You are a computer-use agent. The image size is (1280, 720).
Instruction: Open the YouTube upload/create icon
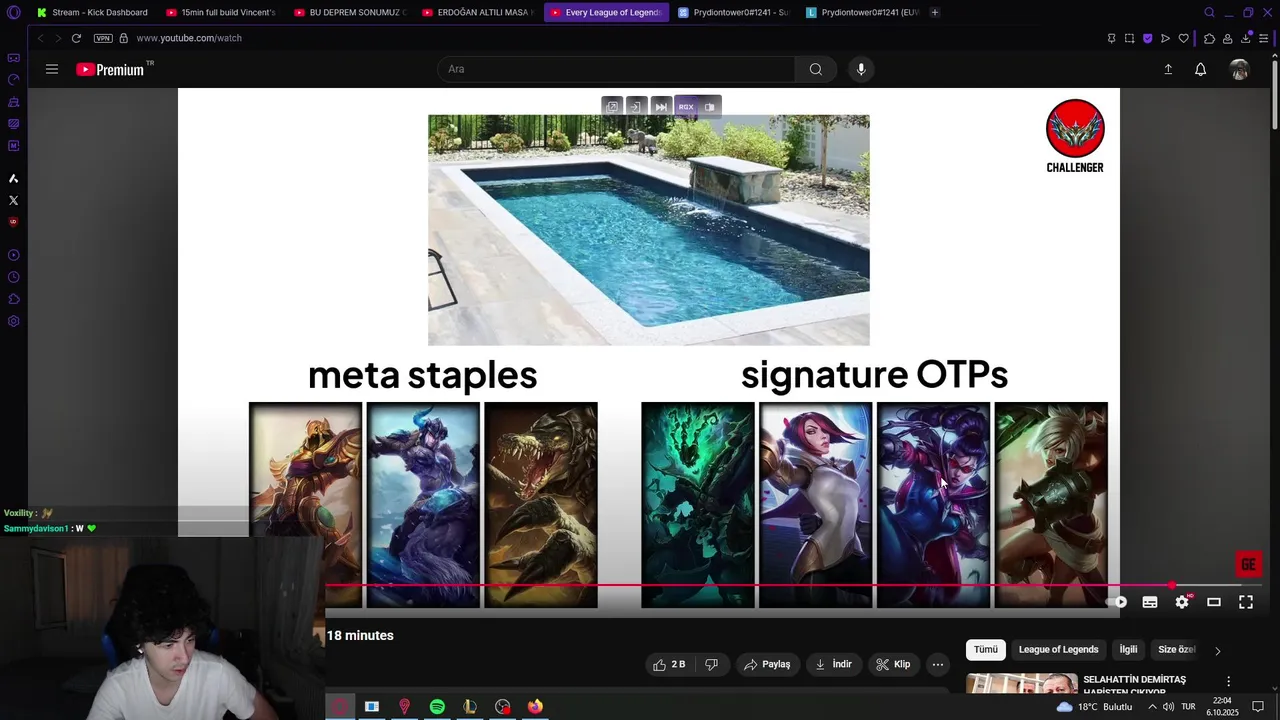pyautogui.click(x=1168, y=69)
